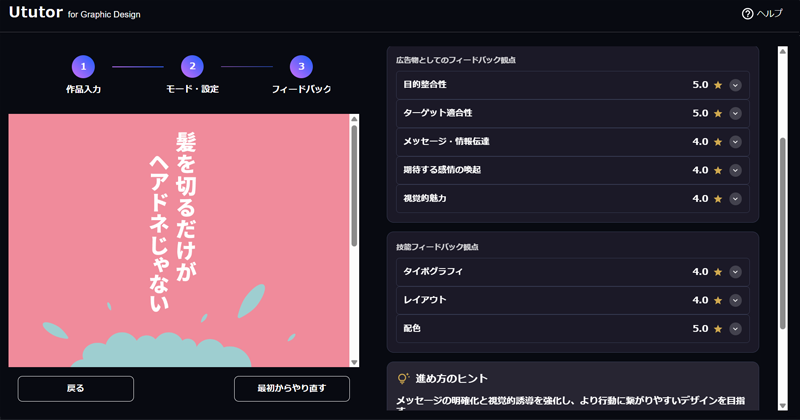This screenshot has width=800, height=420.
Task: Click the star icon in タイポグラフィ row
Action: point(717,272)
